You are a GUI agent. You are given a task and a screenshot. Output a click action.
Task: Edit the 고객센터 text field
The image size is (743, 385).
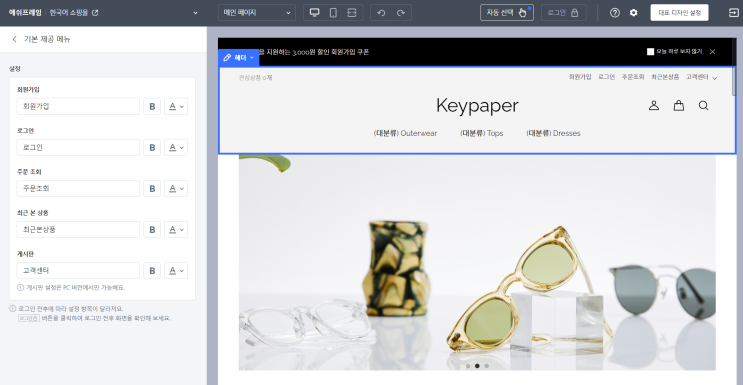coord(78,270)
